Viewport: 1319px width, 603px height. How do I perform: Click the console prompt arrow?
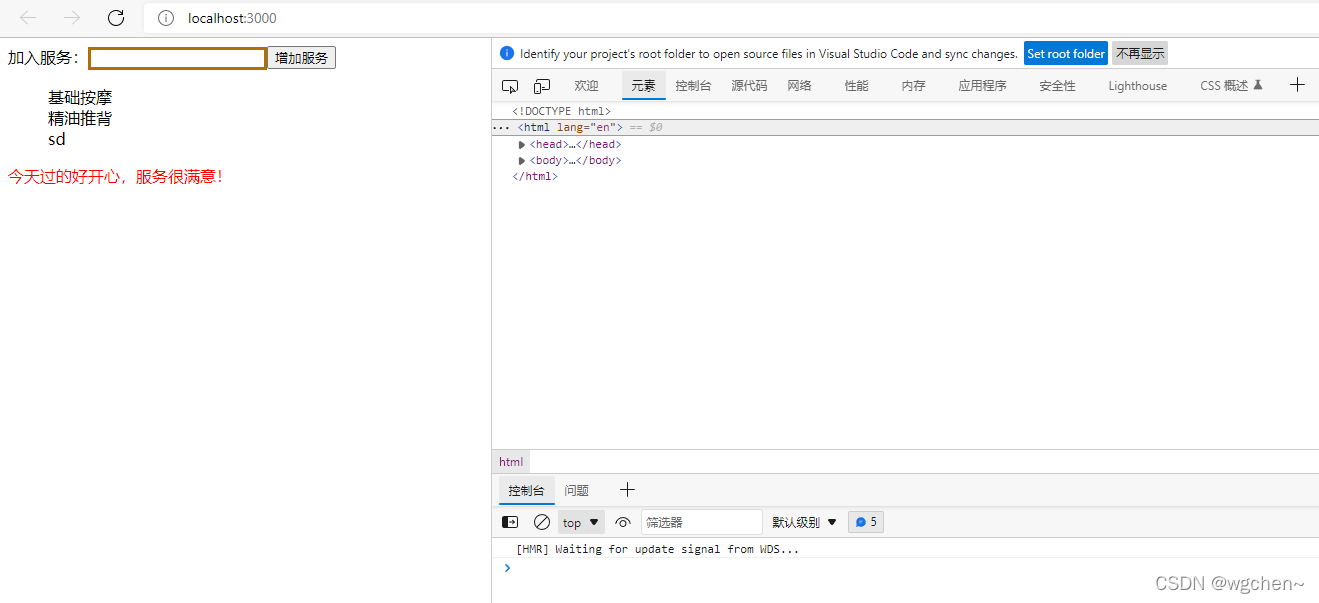click(507, 568)
